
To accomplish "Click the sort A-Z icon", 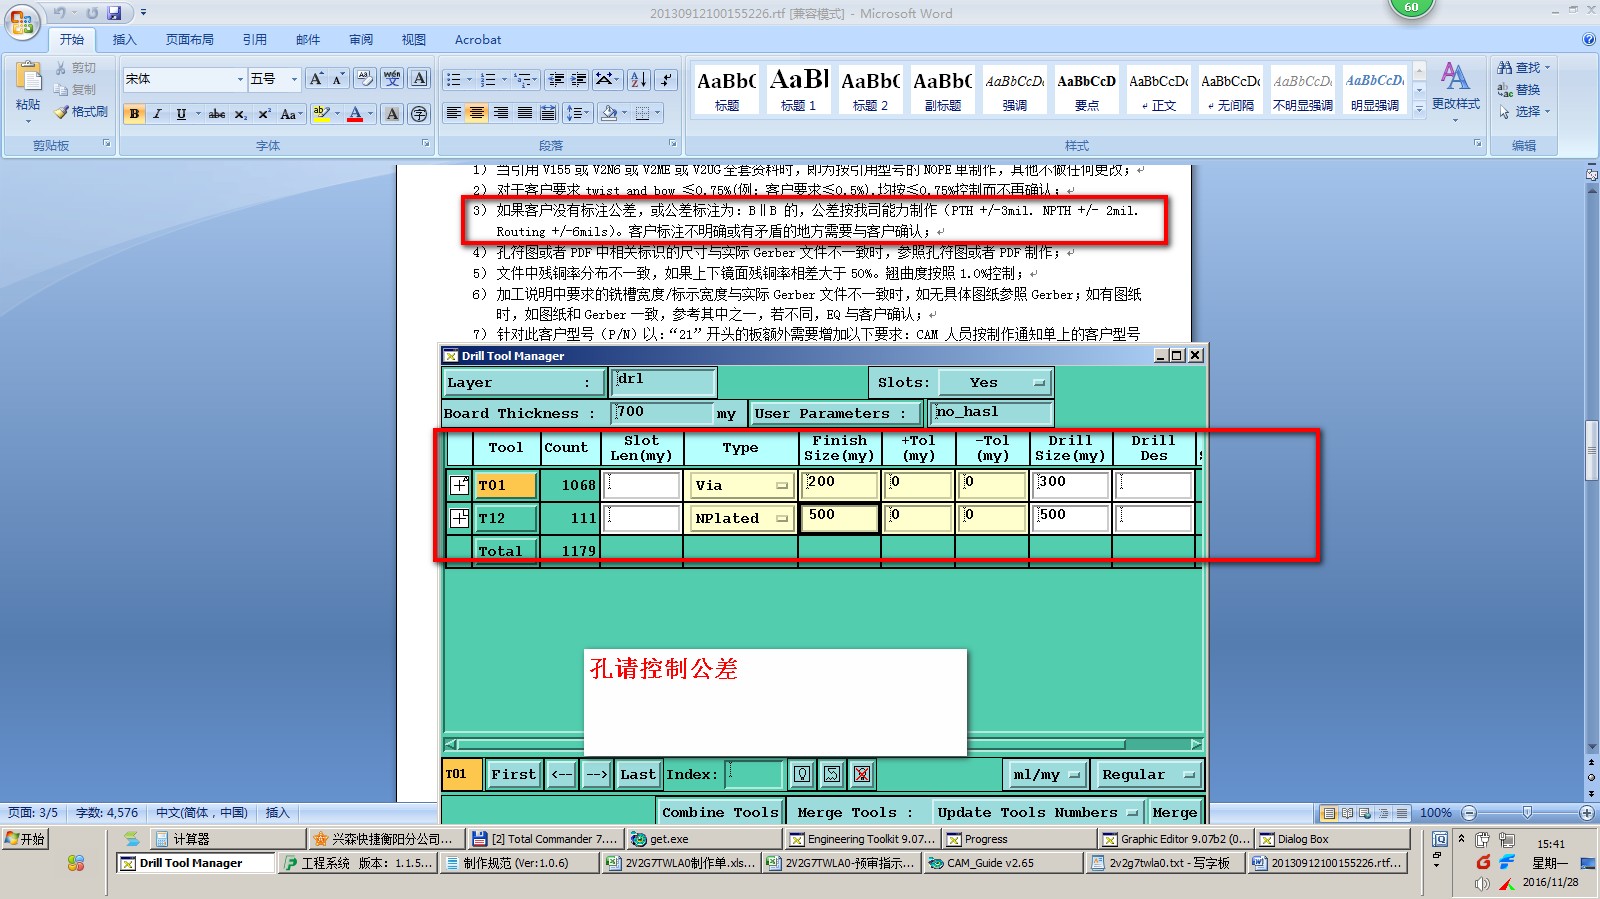I will click(639, 79).
